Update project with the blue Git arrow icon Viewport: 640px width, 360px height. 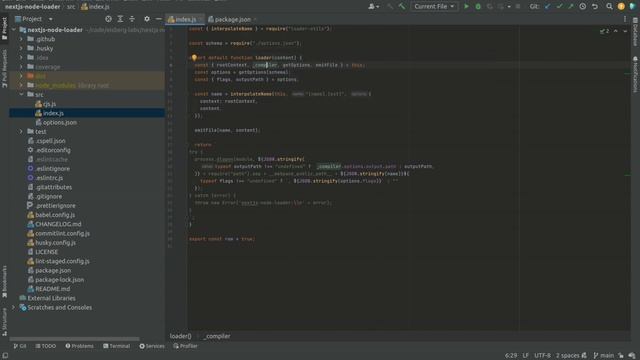(547, 7)
